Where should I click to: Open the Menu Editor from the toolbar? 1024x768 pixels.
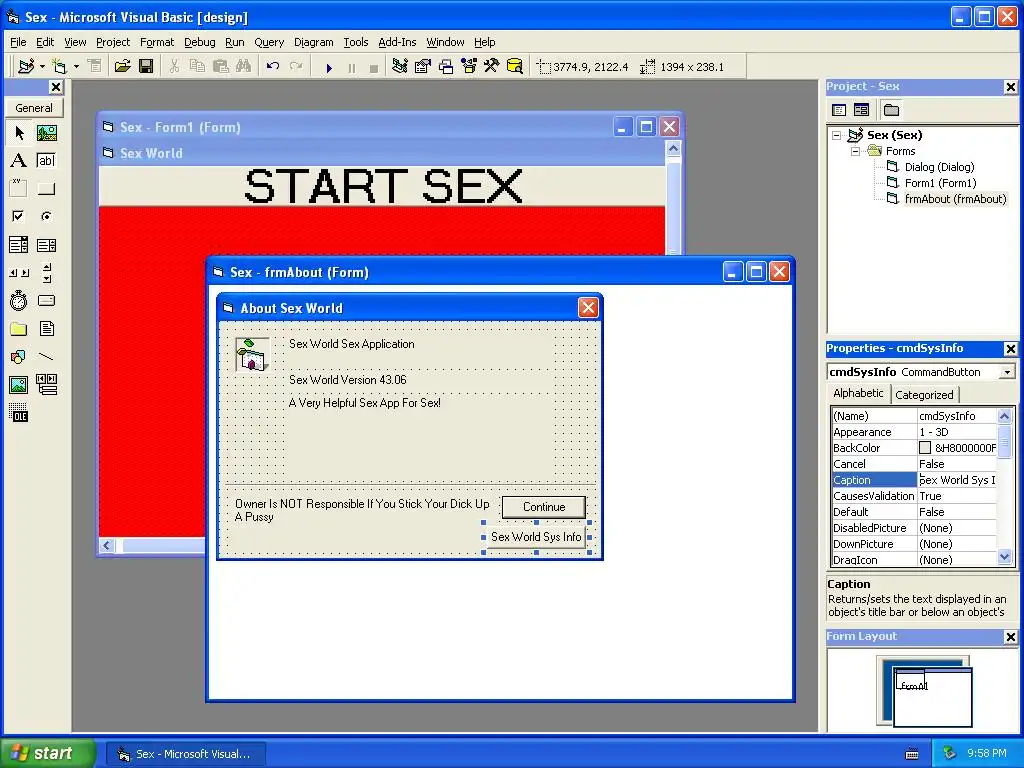[95, 66]
